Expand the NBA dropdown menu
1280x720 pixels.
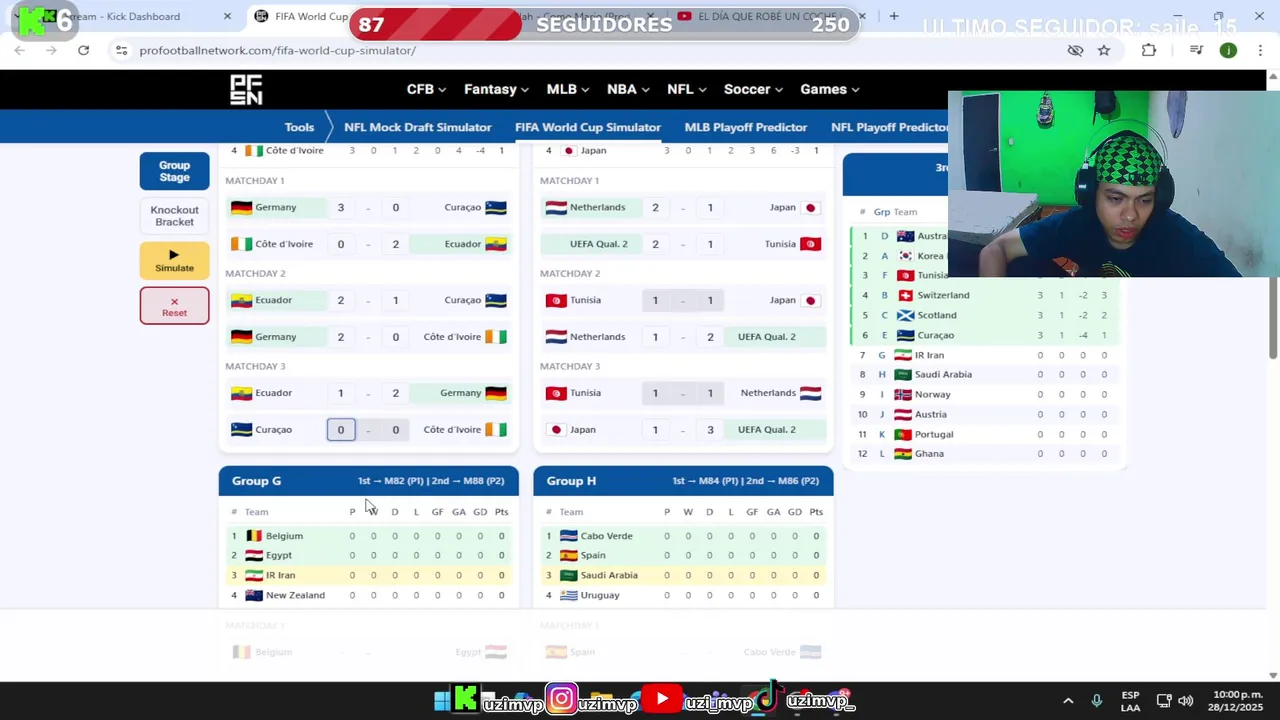(628, 89)
